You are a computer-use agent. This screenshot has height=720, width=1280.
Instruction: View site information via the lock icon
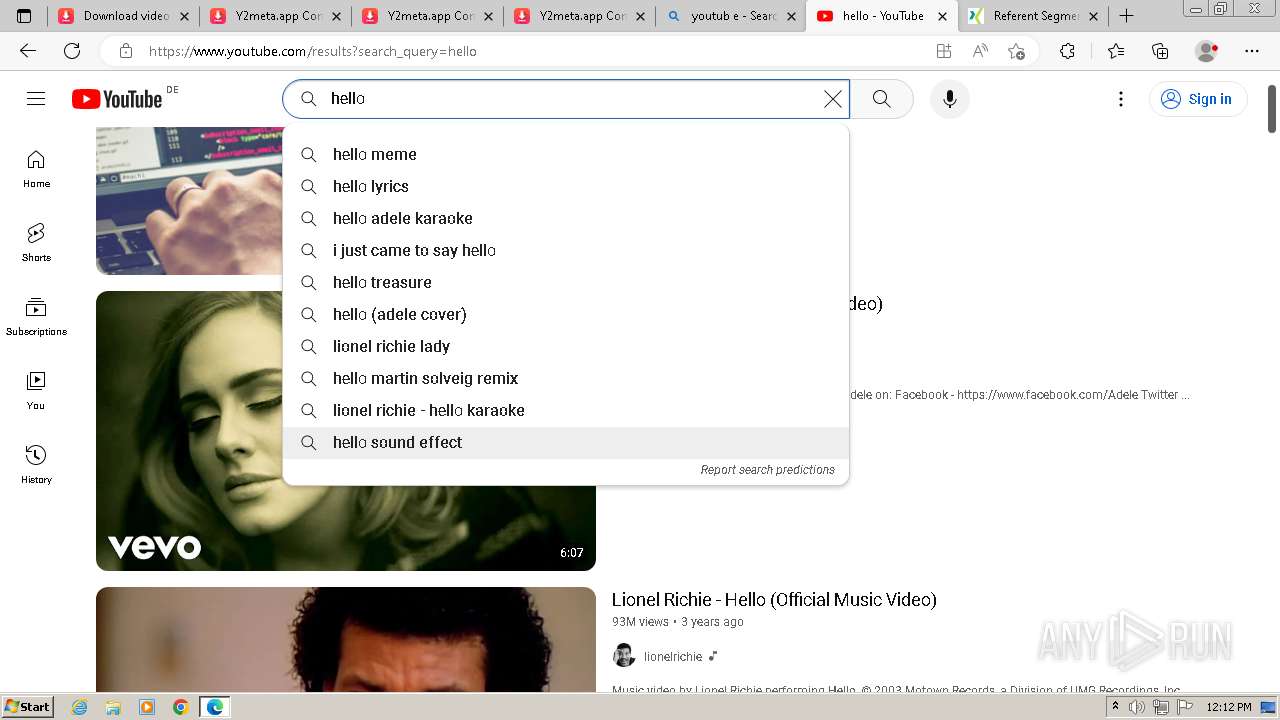point(125,51)
